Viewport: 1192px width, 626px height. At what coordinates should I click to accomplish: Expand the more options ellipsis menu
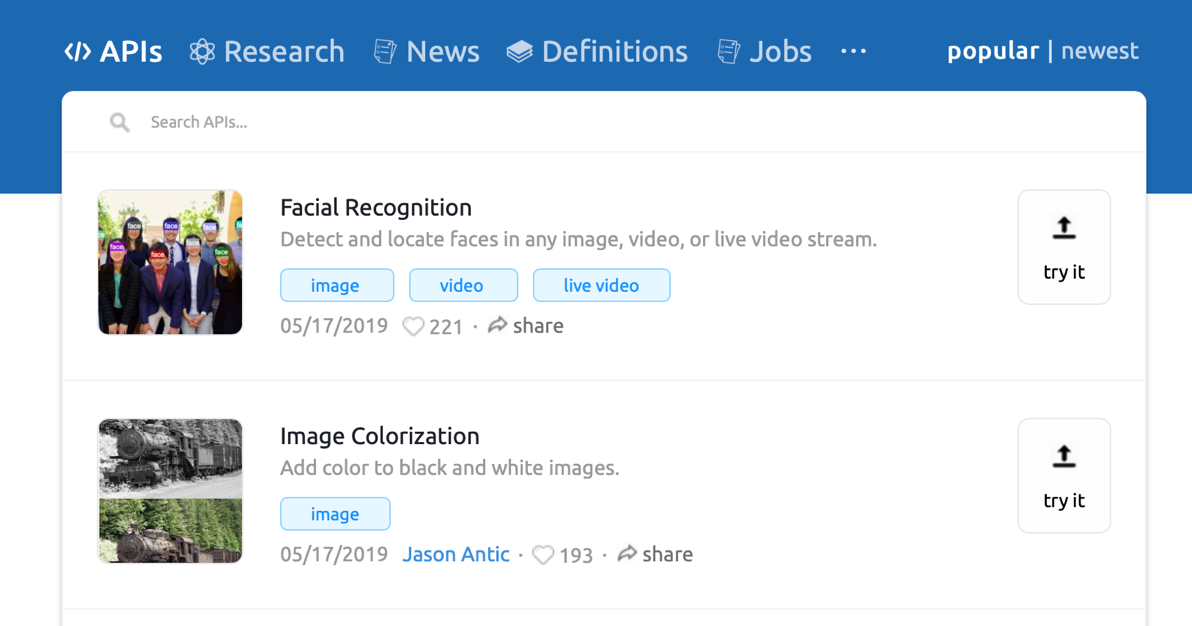(x=853, y=52)
